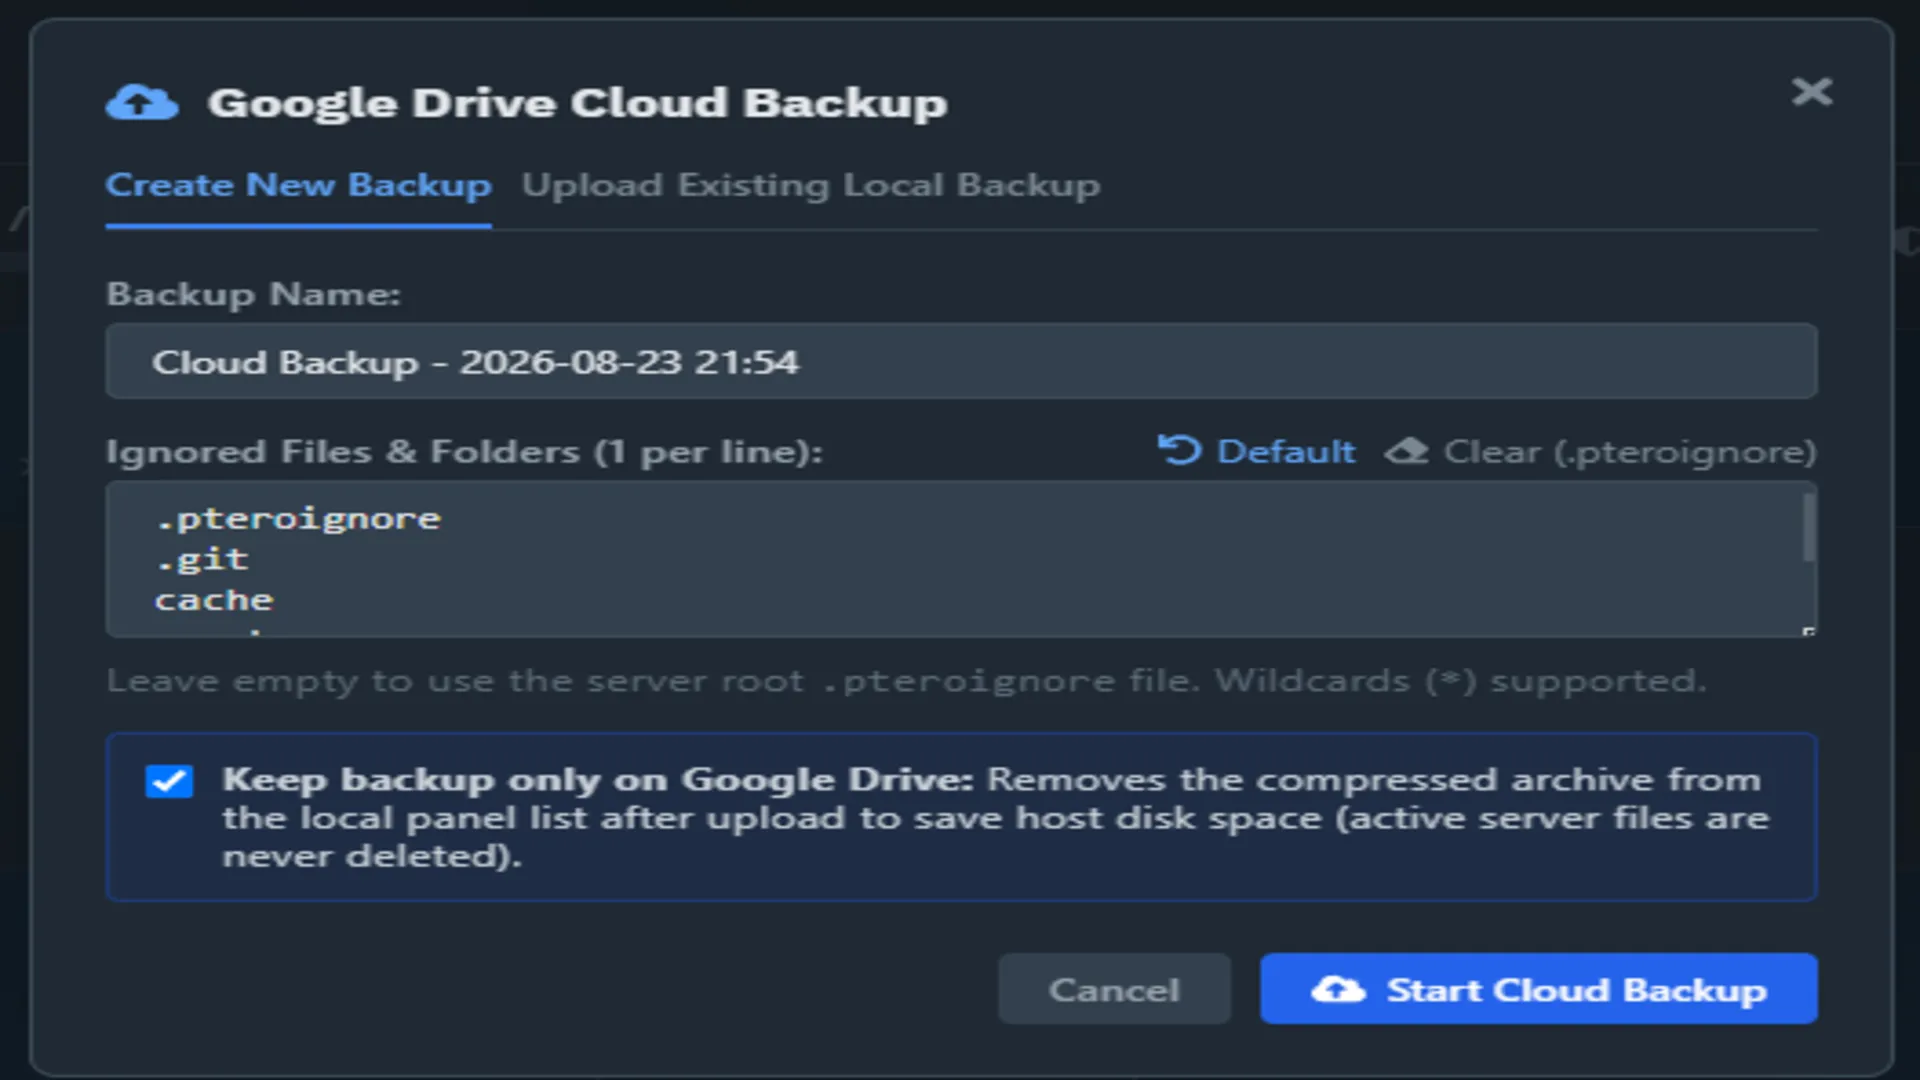Click the ignored files list scrollbar

[x=1808, y=527]
